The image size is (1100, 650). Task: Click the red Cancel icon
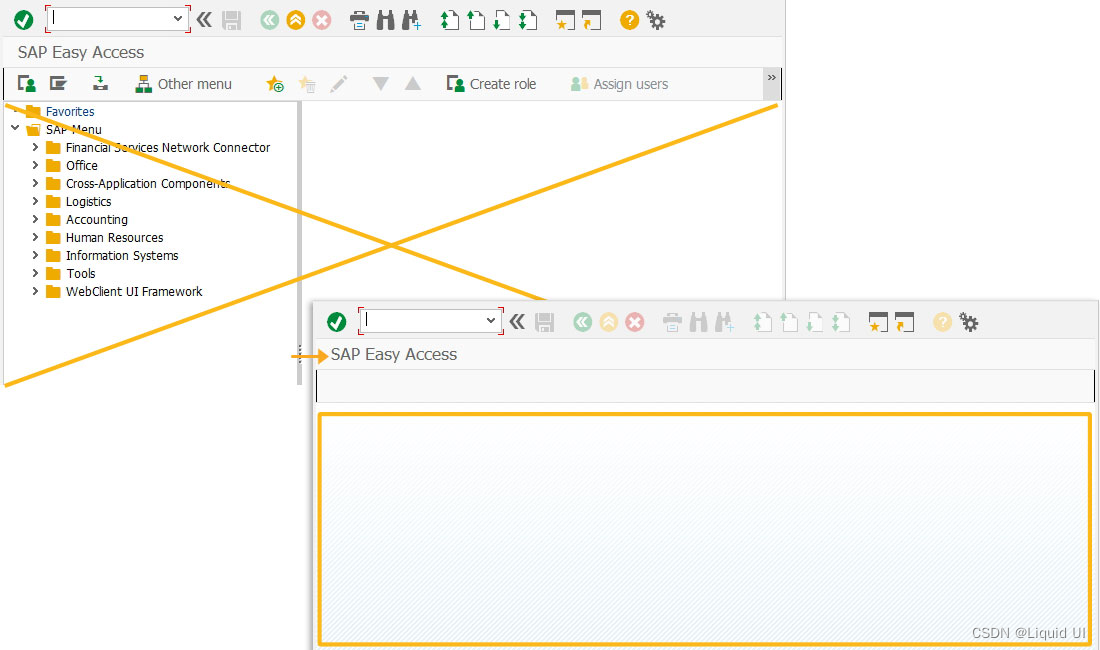click(322, 19)
